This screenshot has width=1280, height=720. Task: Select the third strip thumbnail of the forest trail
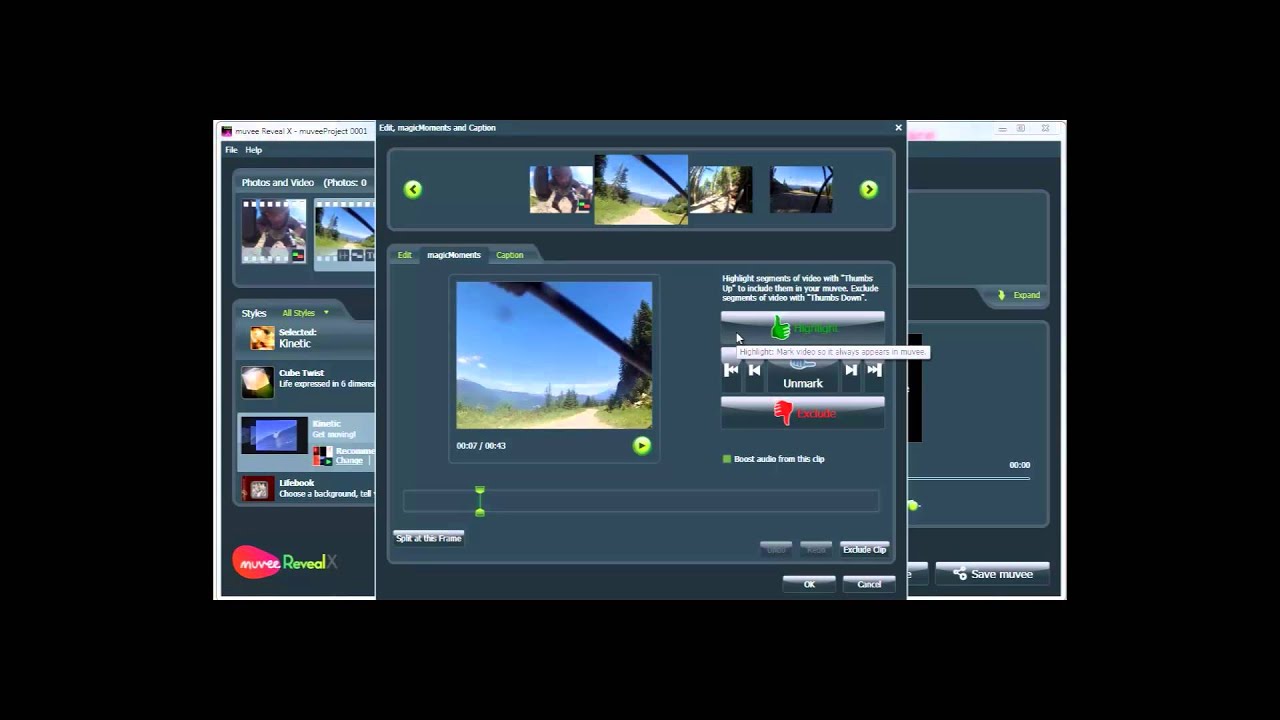(720, 190)
